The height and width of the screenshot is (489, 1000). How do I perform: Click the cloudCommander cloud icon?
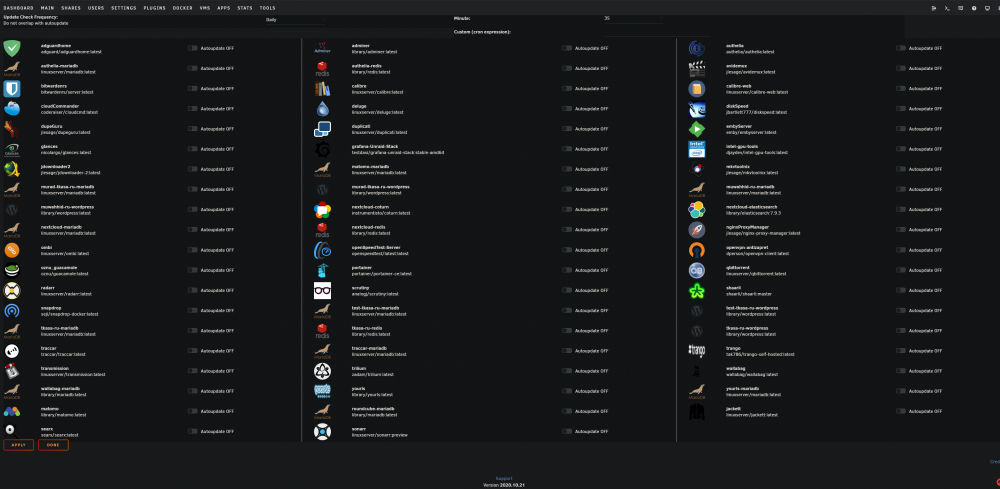[12, 109]
